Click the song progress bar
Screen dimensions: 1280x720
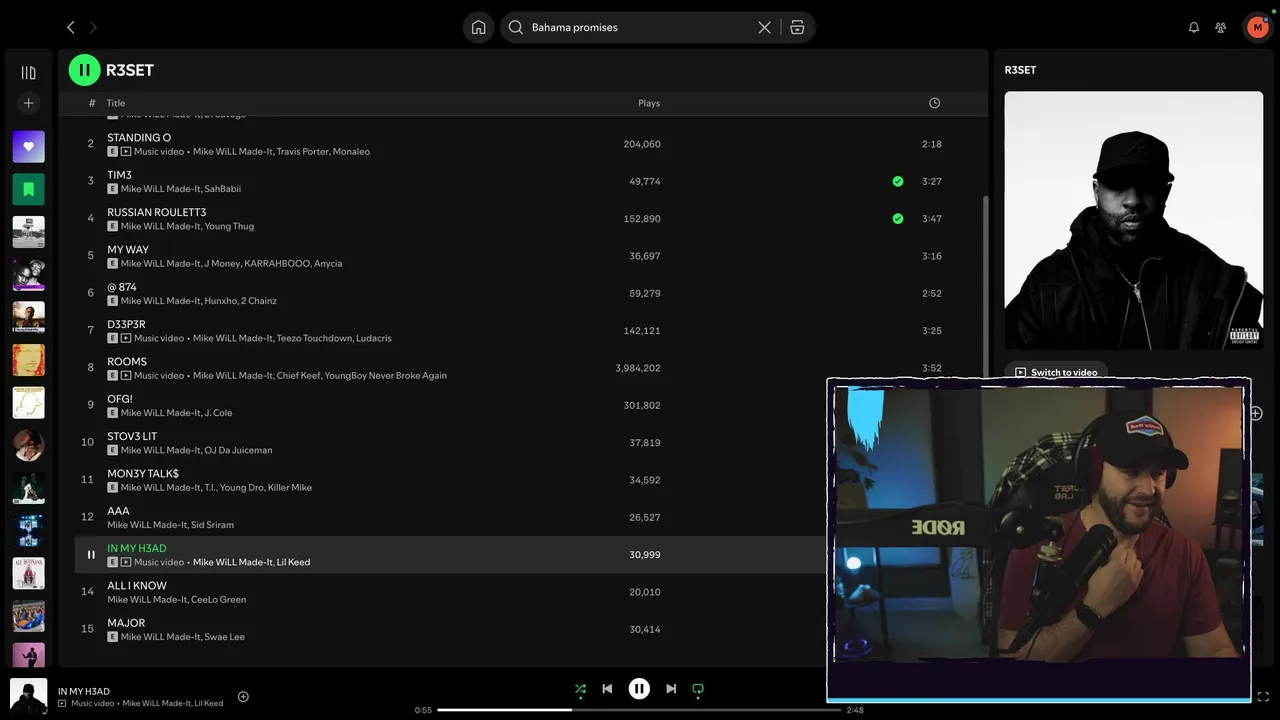(x=639, y=710)
